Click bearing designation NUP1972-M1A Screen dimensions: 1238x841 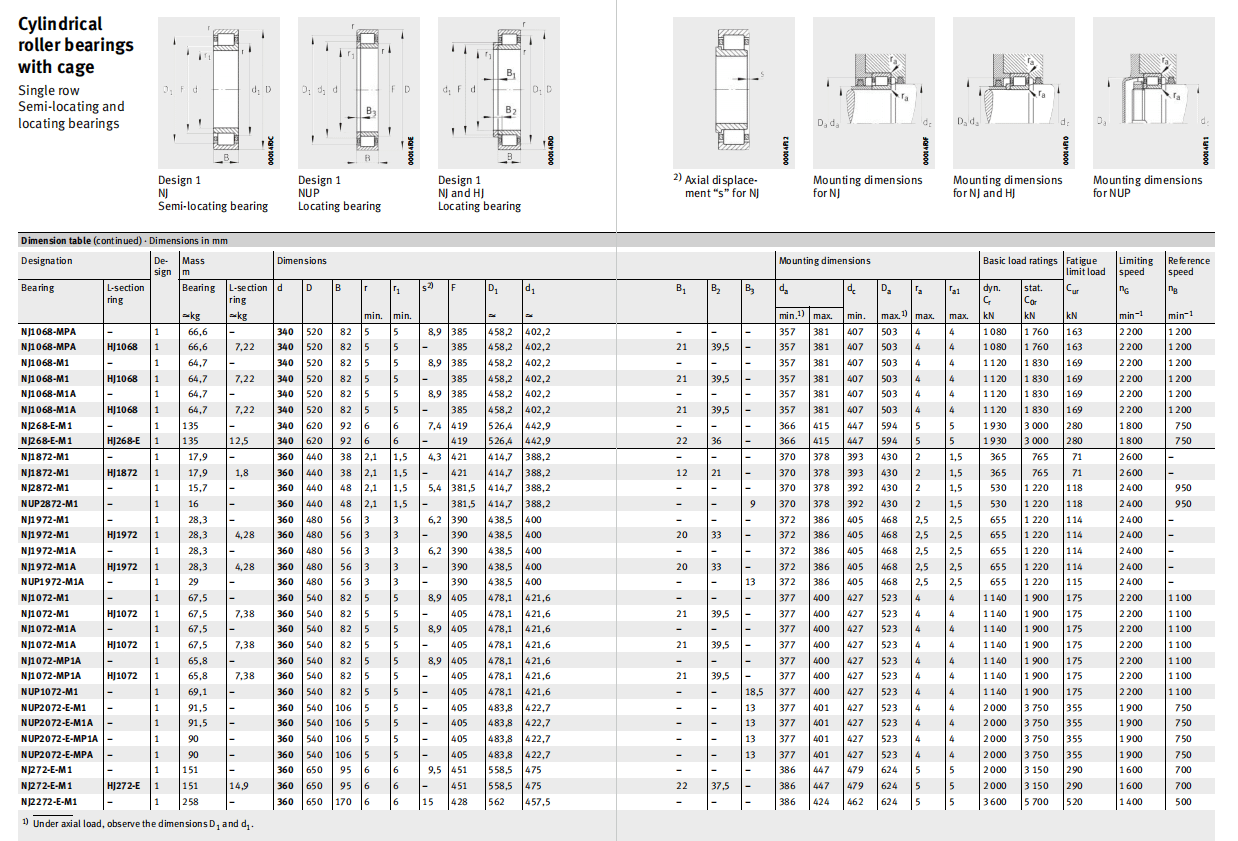(52, 582)
